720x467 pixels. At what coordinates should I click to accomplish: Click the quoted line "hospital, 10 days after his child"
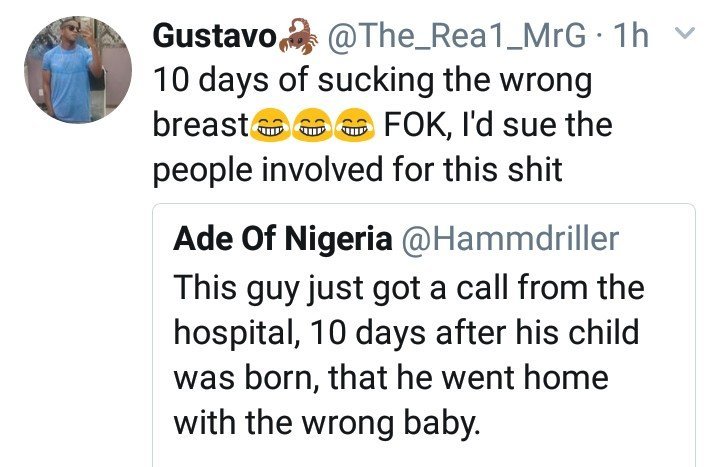tap(405, 332)
